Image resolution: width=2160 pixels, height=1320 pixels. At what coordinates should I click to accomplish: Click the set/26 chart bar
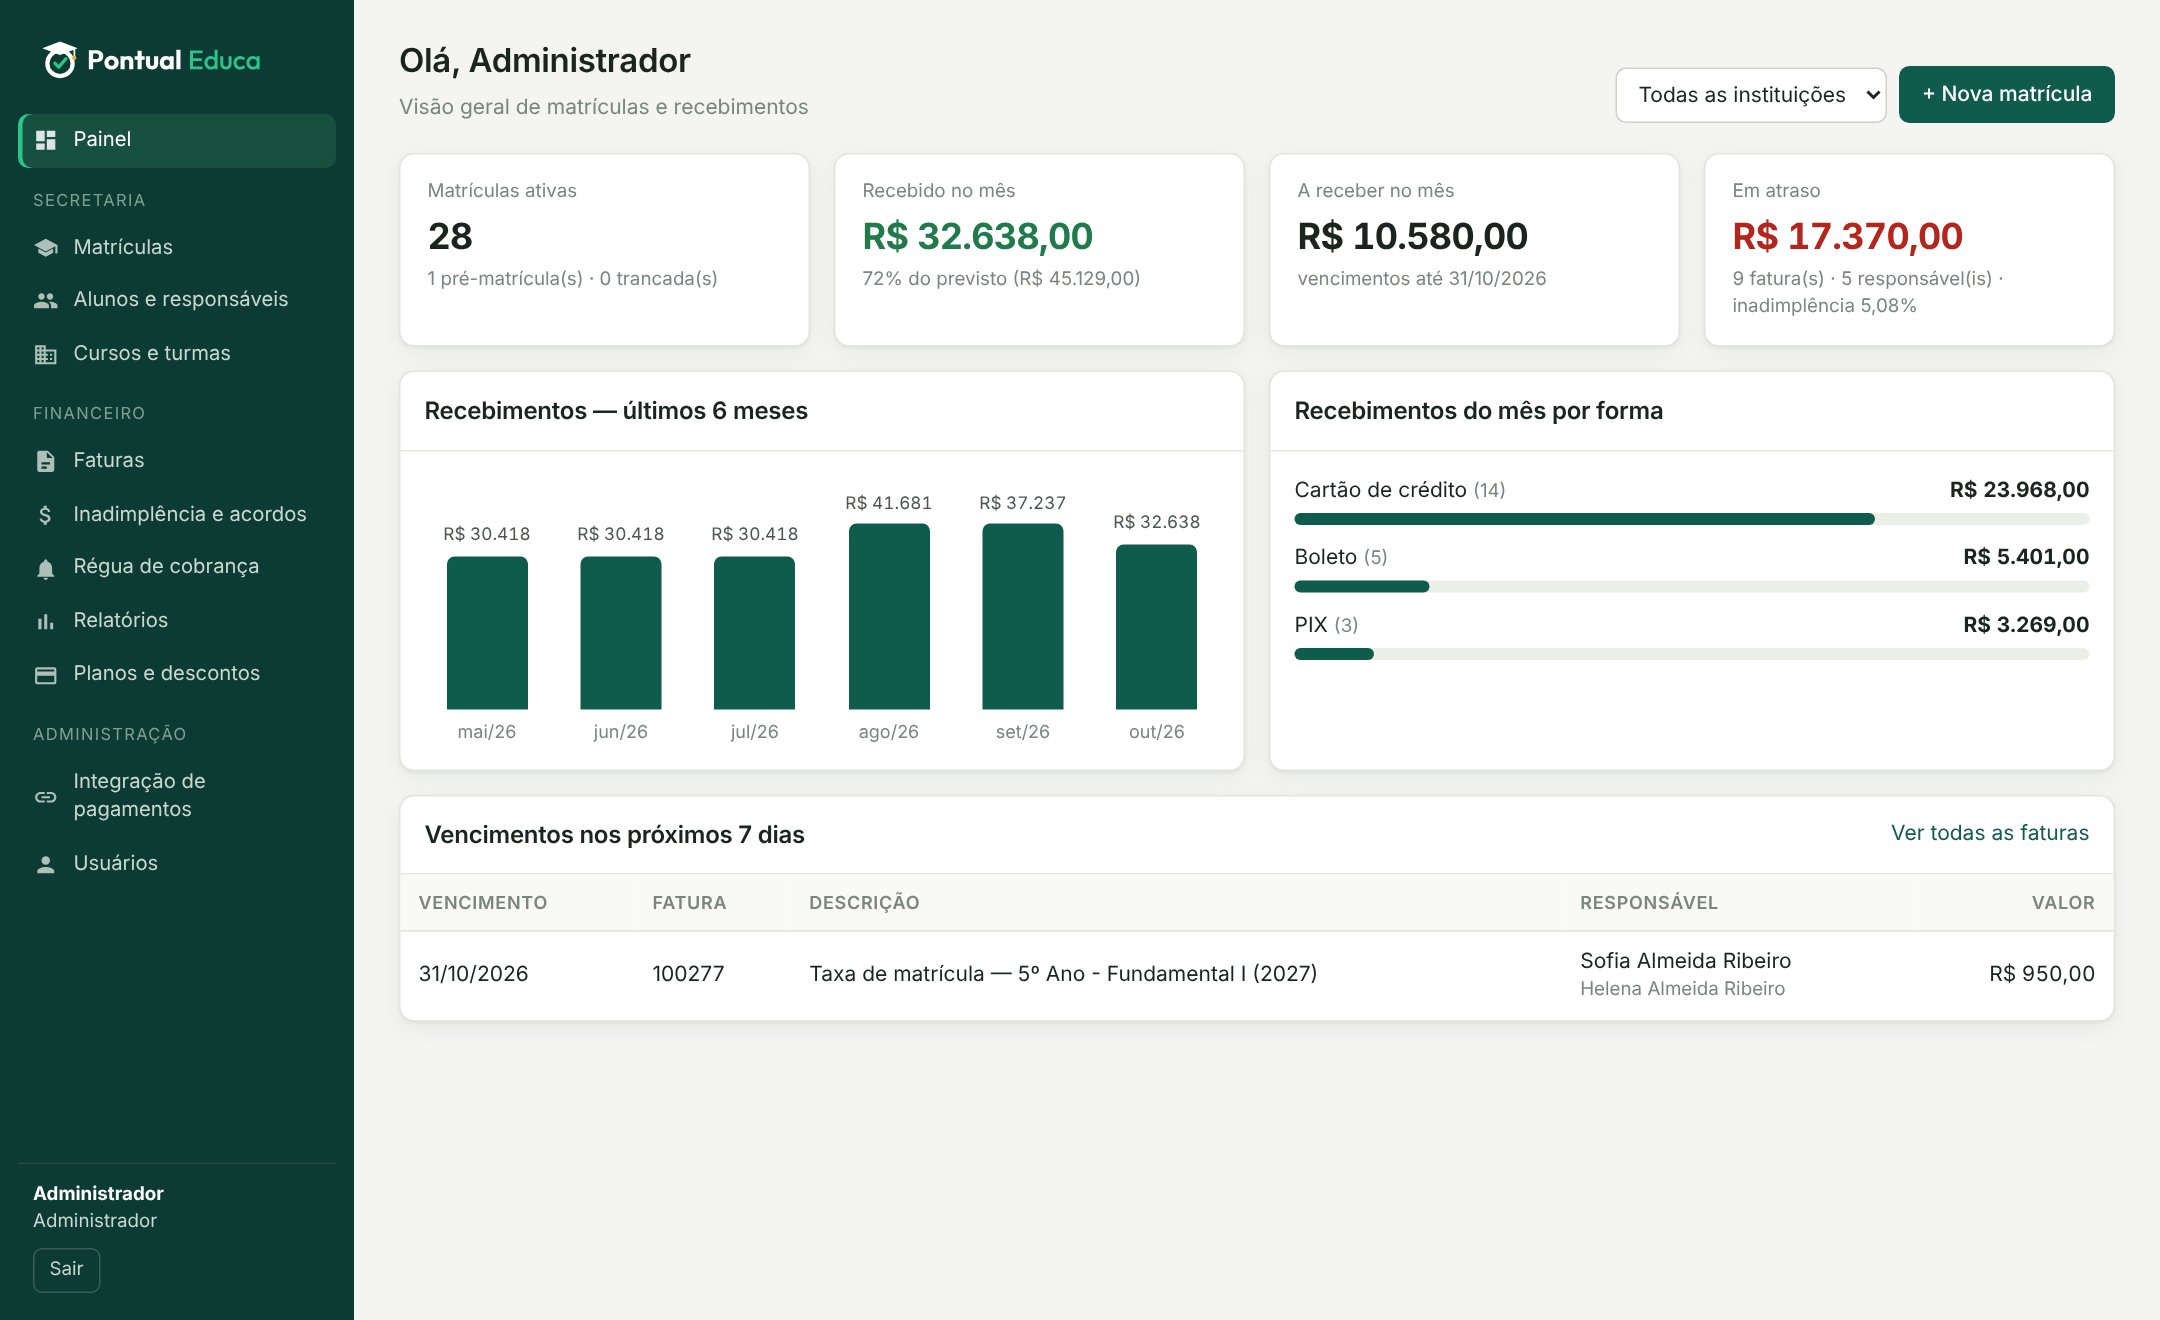point(1022,616)
